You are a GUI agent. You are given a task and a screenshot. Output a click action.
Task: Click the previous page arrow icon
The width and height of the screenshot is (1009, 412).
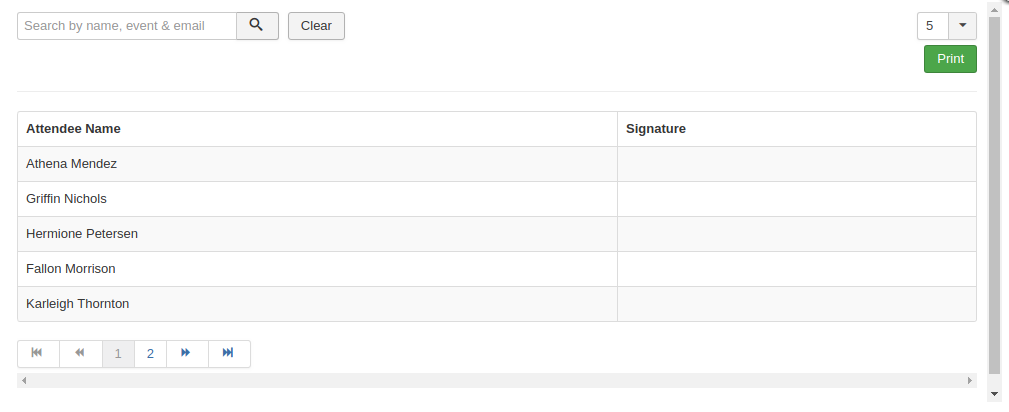coord(80,353)
